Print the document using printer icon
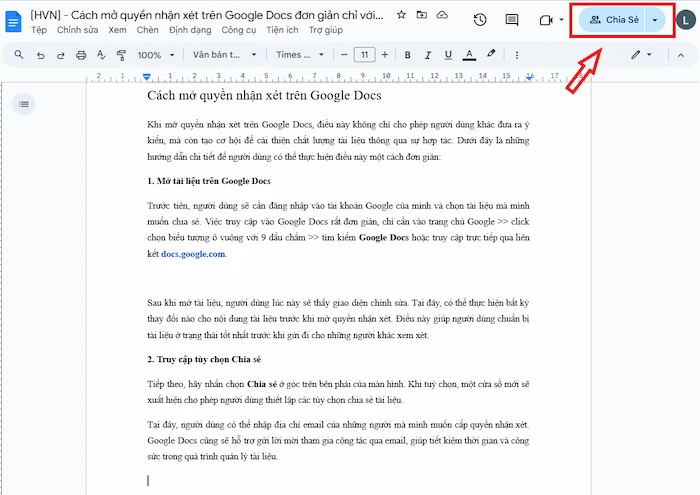Screen dimensions: 700x495 [x=80, y=55]
